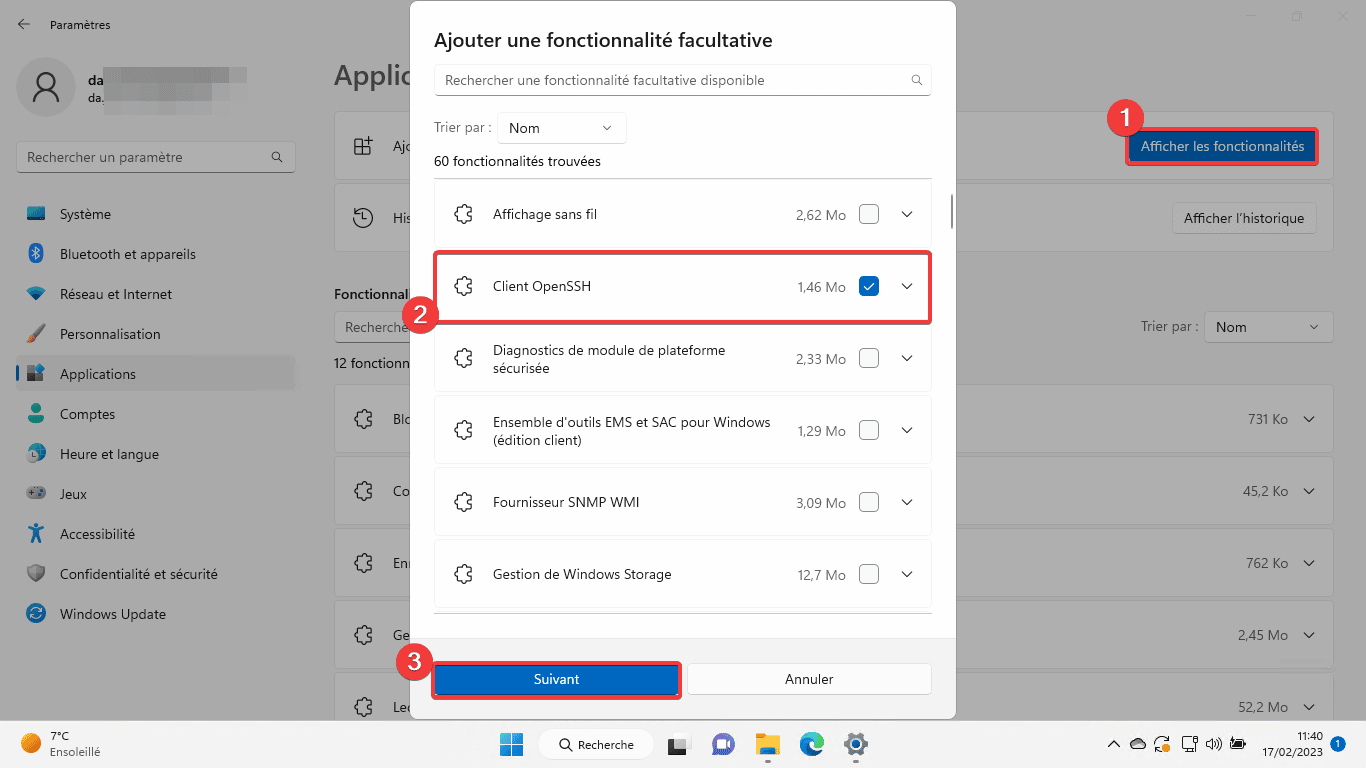Click the Windows Start button
1366x768 pixels.
tap(512, 744)
